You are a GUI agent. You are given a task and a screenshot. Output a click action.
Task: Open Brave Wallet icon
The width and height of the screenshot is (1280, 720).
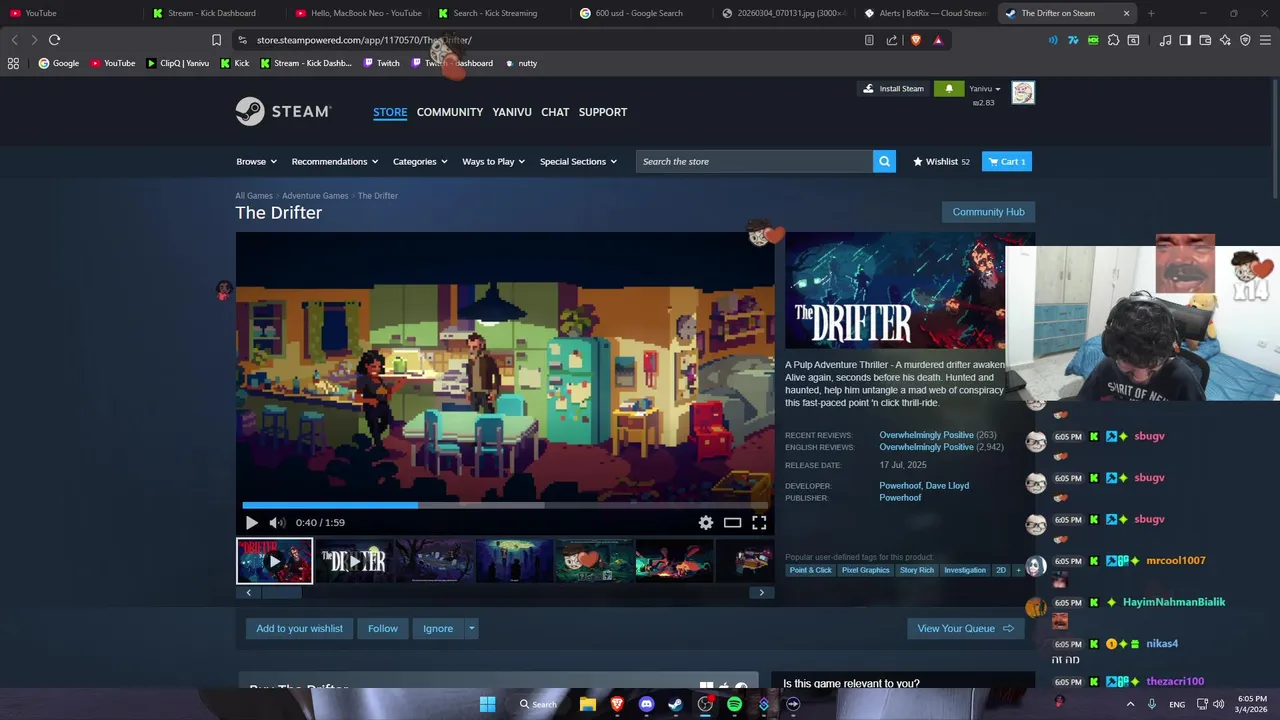[x=1205, y=40]
